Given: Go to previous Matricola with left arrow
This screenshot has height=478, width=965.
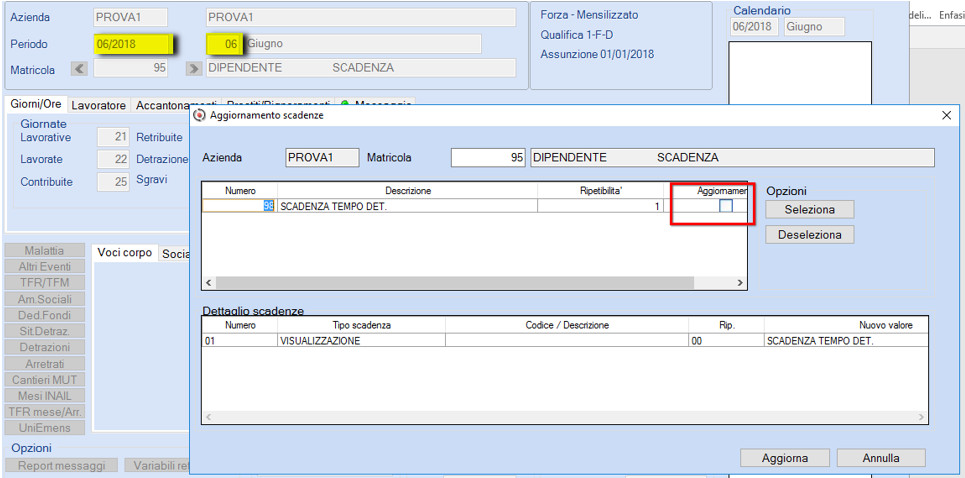Looking at the screenshot, I should pos(80,68).
